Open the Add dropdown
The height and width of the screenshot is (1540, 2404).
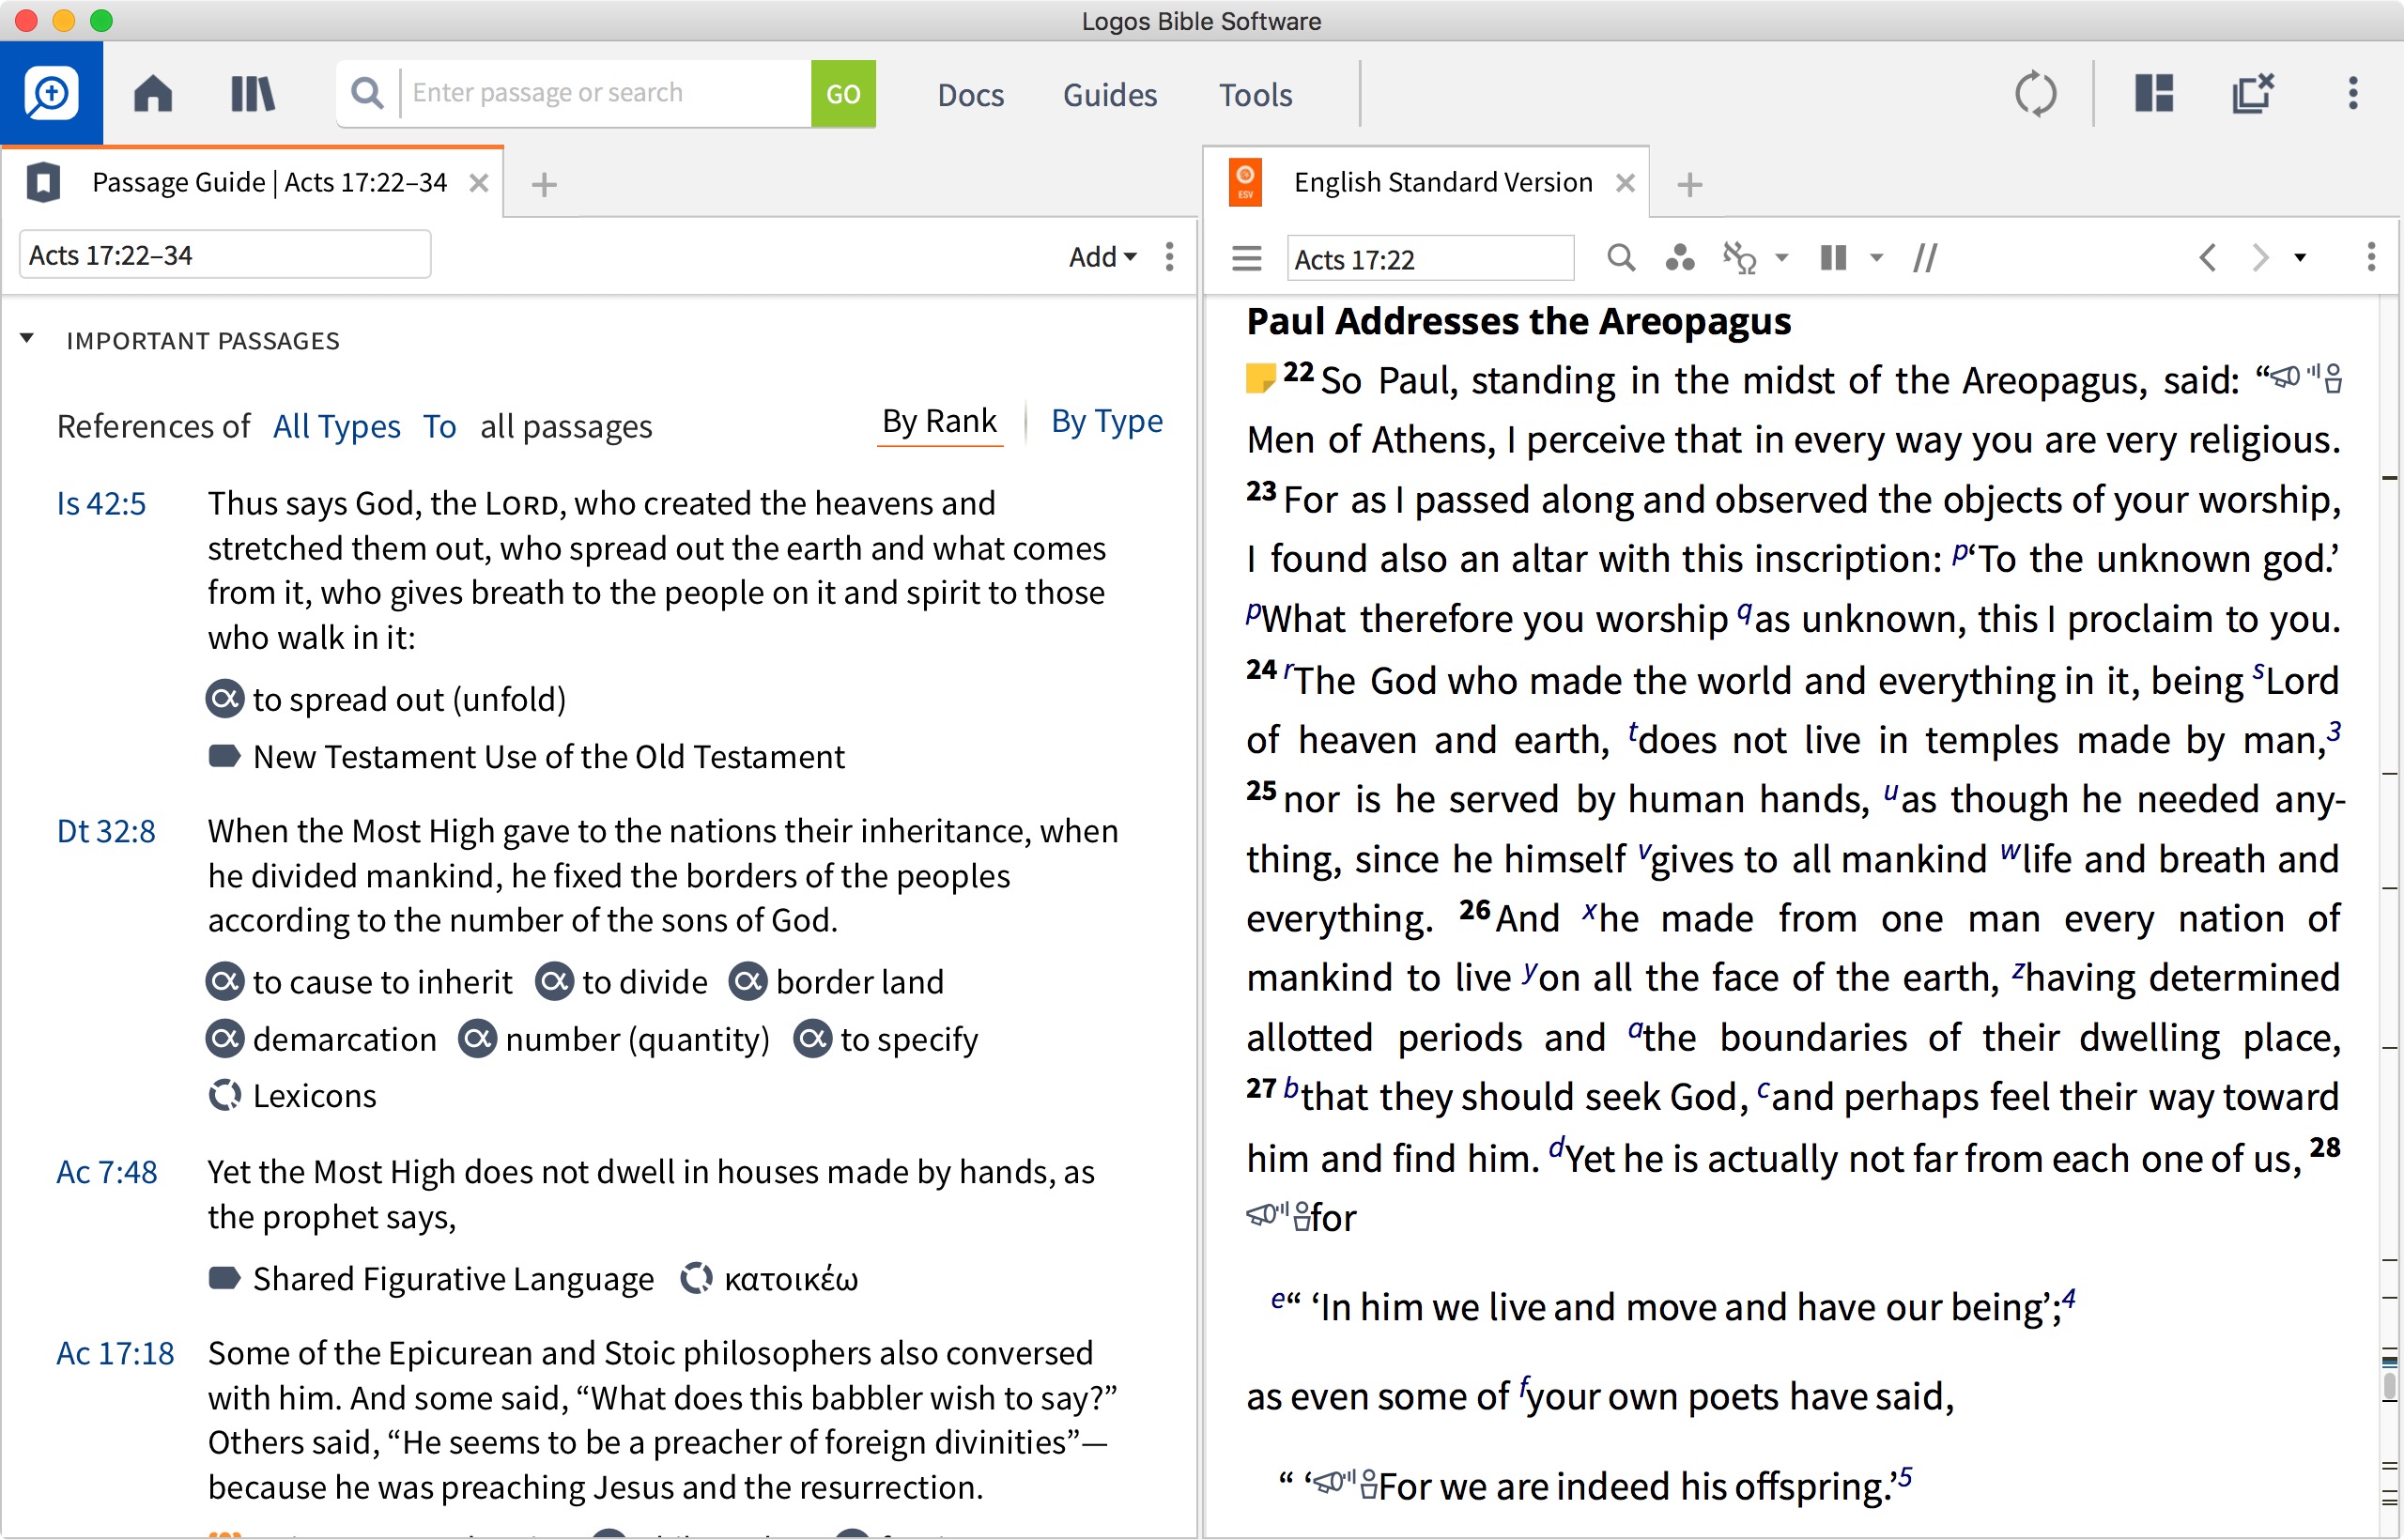(1102, 257)
